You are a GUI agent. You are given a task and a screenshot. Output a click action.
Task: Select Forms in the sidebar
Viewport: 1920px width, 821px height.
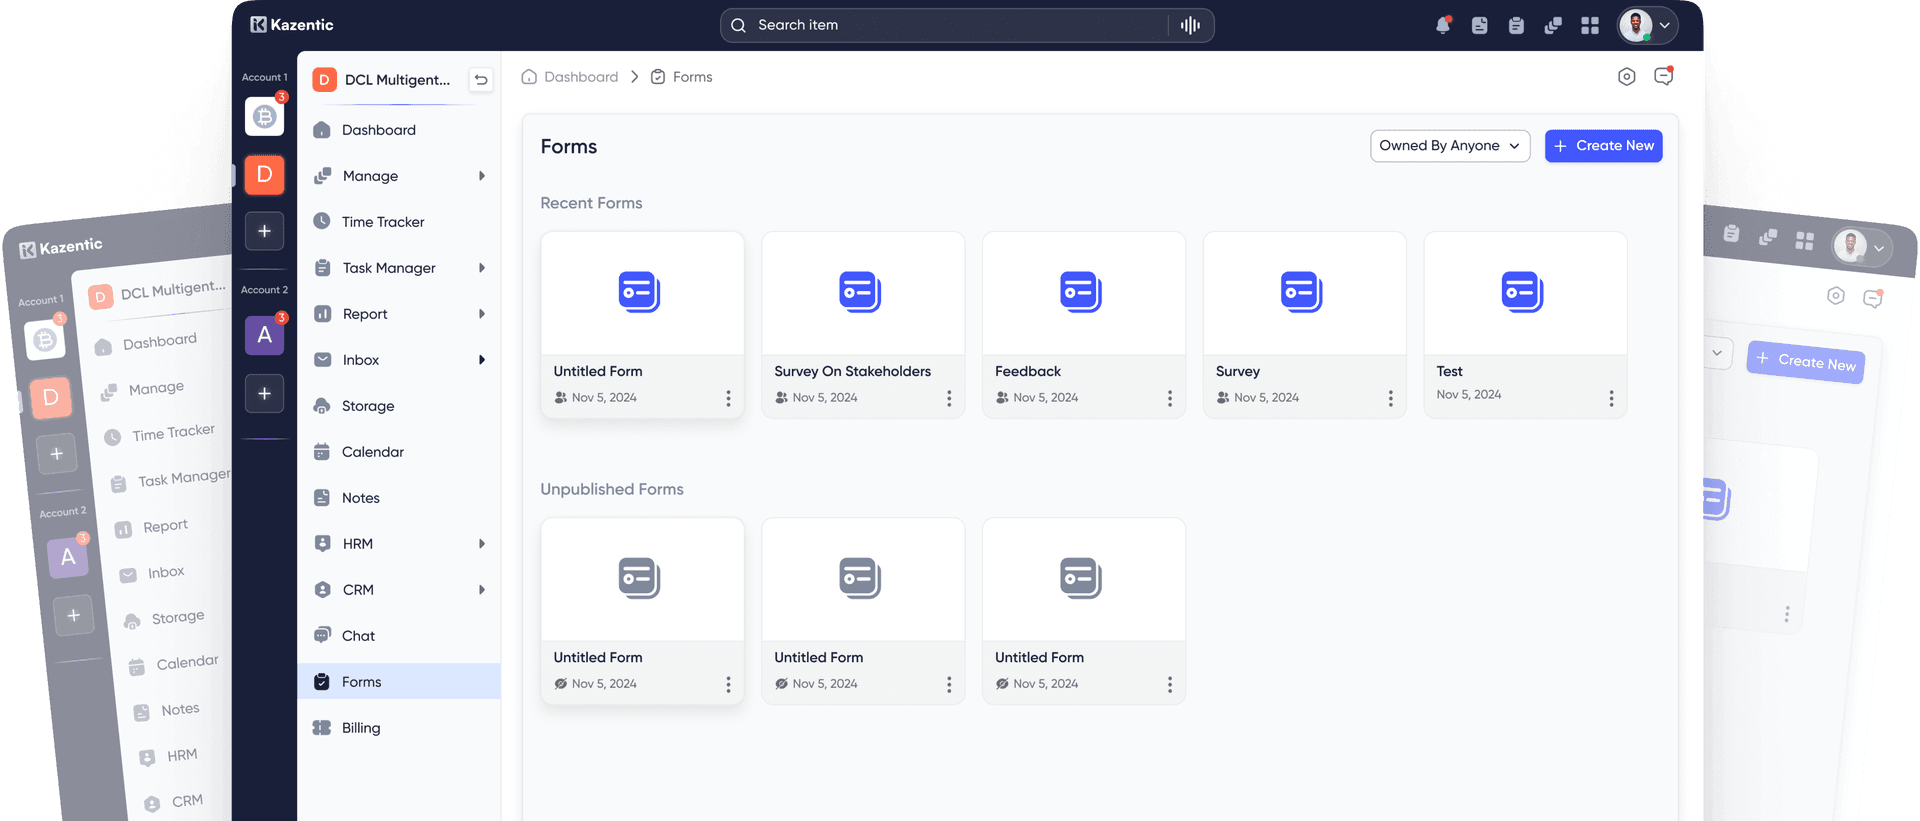pyautogui.click(x=399, y=682)
